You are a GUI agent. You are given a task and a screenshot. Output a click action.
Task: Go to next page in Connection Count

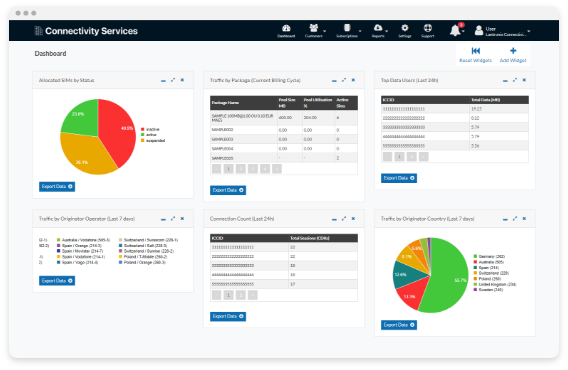pyautogui.click(x=253, y=295)
